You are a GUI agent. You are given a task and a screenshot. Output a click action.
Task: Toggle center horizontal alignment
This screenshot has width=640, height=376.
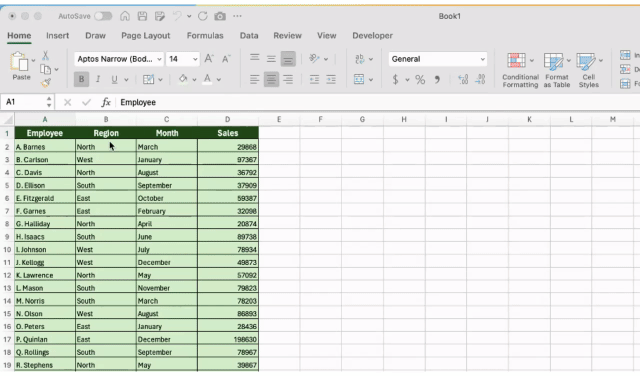pyautogui.click(x=271, y=79)
